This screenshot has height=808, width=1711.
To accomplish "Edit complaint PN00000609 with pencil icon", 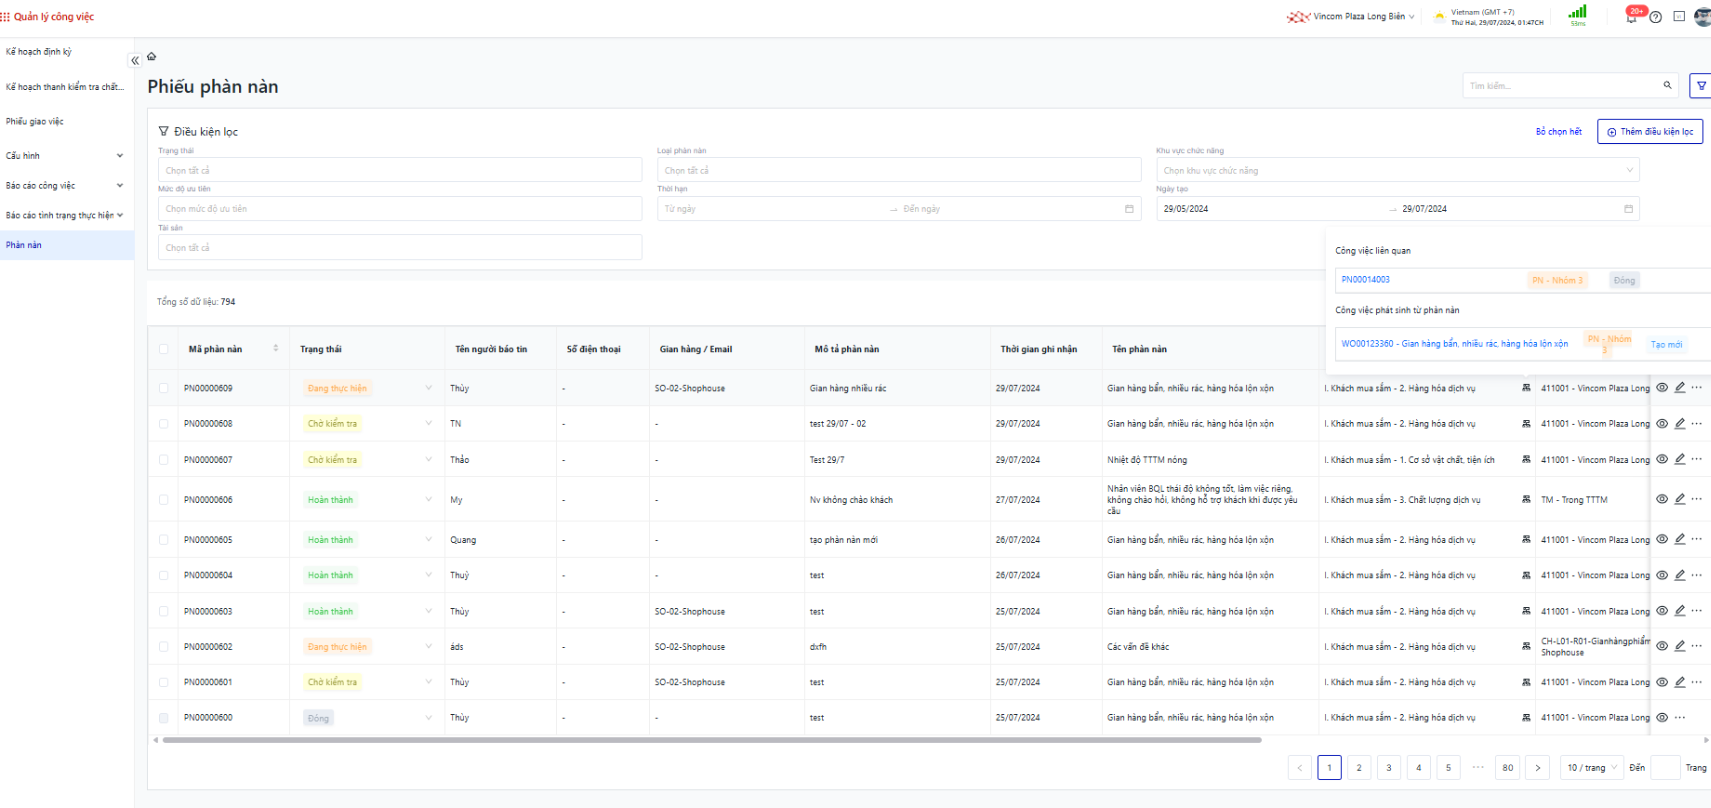I will (x=1680, y=388).
